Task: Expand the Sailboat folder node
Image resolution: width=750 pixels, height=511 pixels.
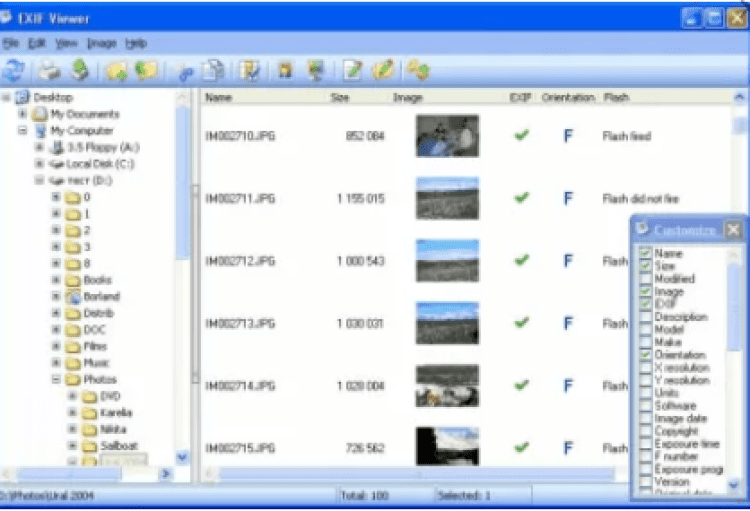Action: point(73,445)
